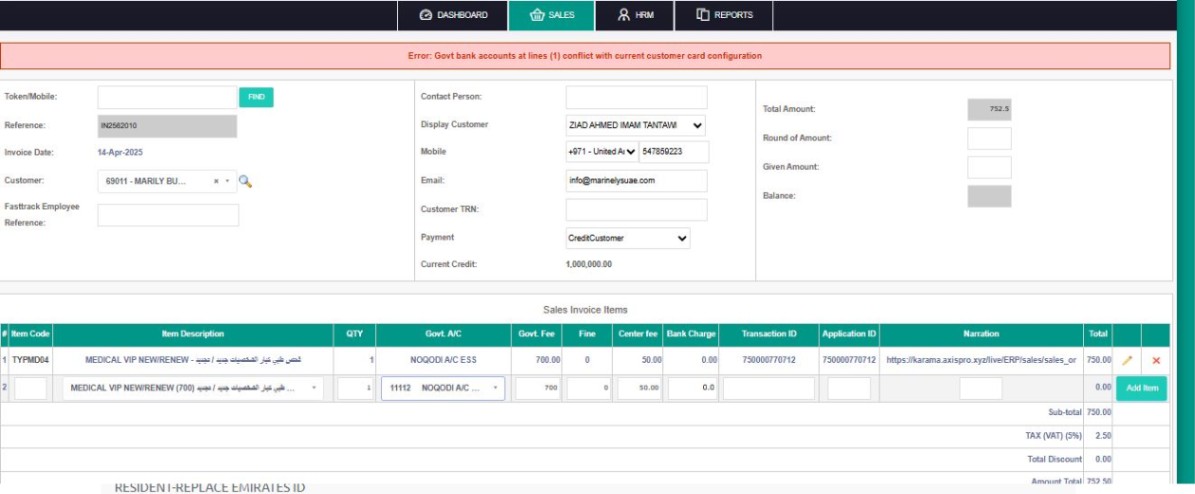Open the Payment CreditCustomer dropdown
Screen dimensions: 1195x494
click(622, 238)
